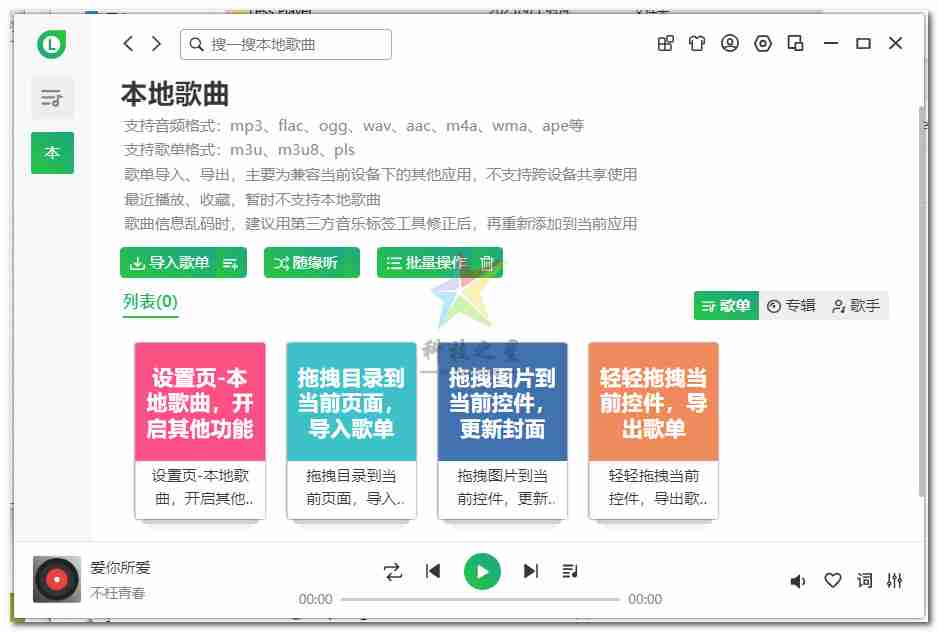Open the equalizer sound effects icon
This screenshot has height=633, width=939.
click(895, 581)
